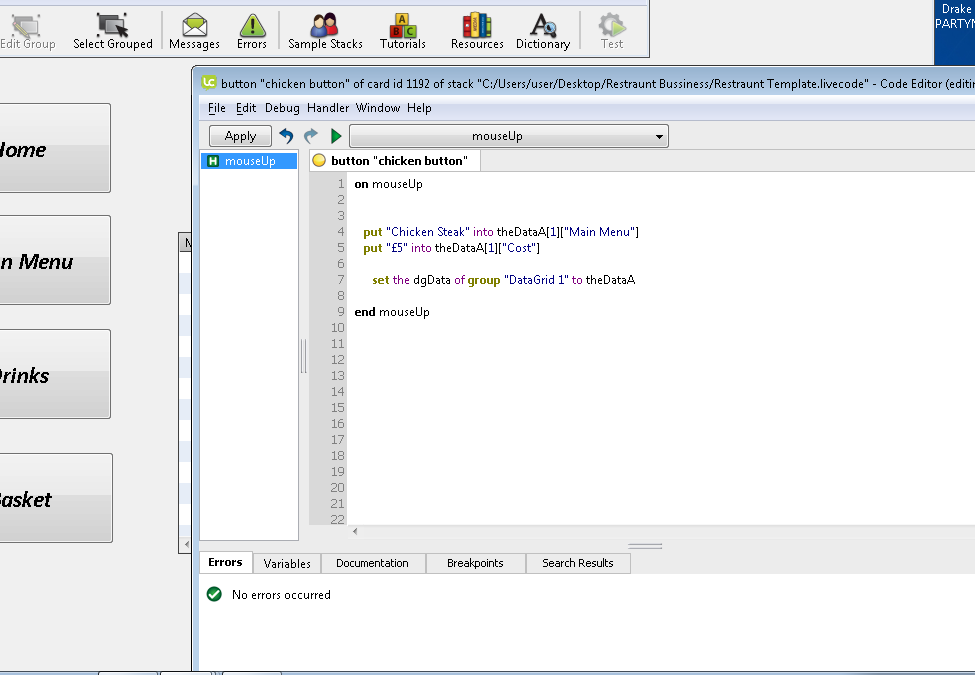Open the Debug menu
This screenshot has width=975, height=675.
tap(282, 108)
